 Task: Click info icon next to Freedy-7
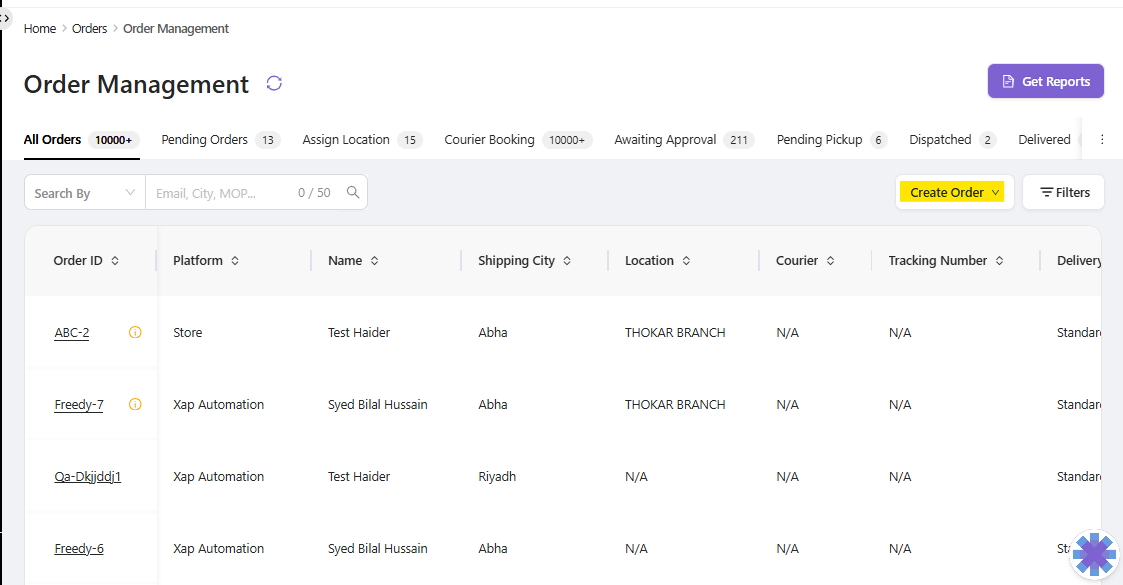coord(136,405)
